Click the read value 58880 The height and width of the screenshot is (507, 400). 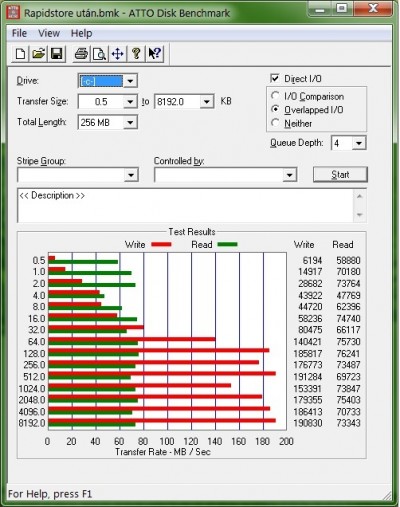(x=348, y=260)
